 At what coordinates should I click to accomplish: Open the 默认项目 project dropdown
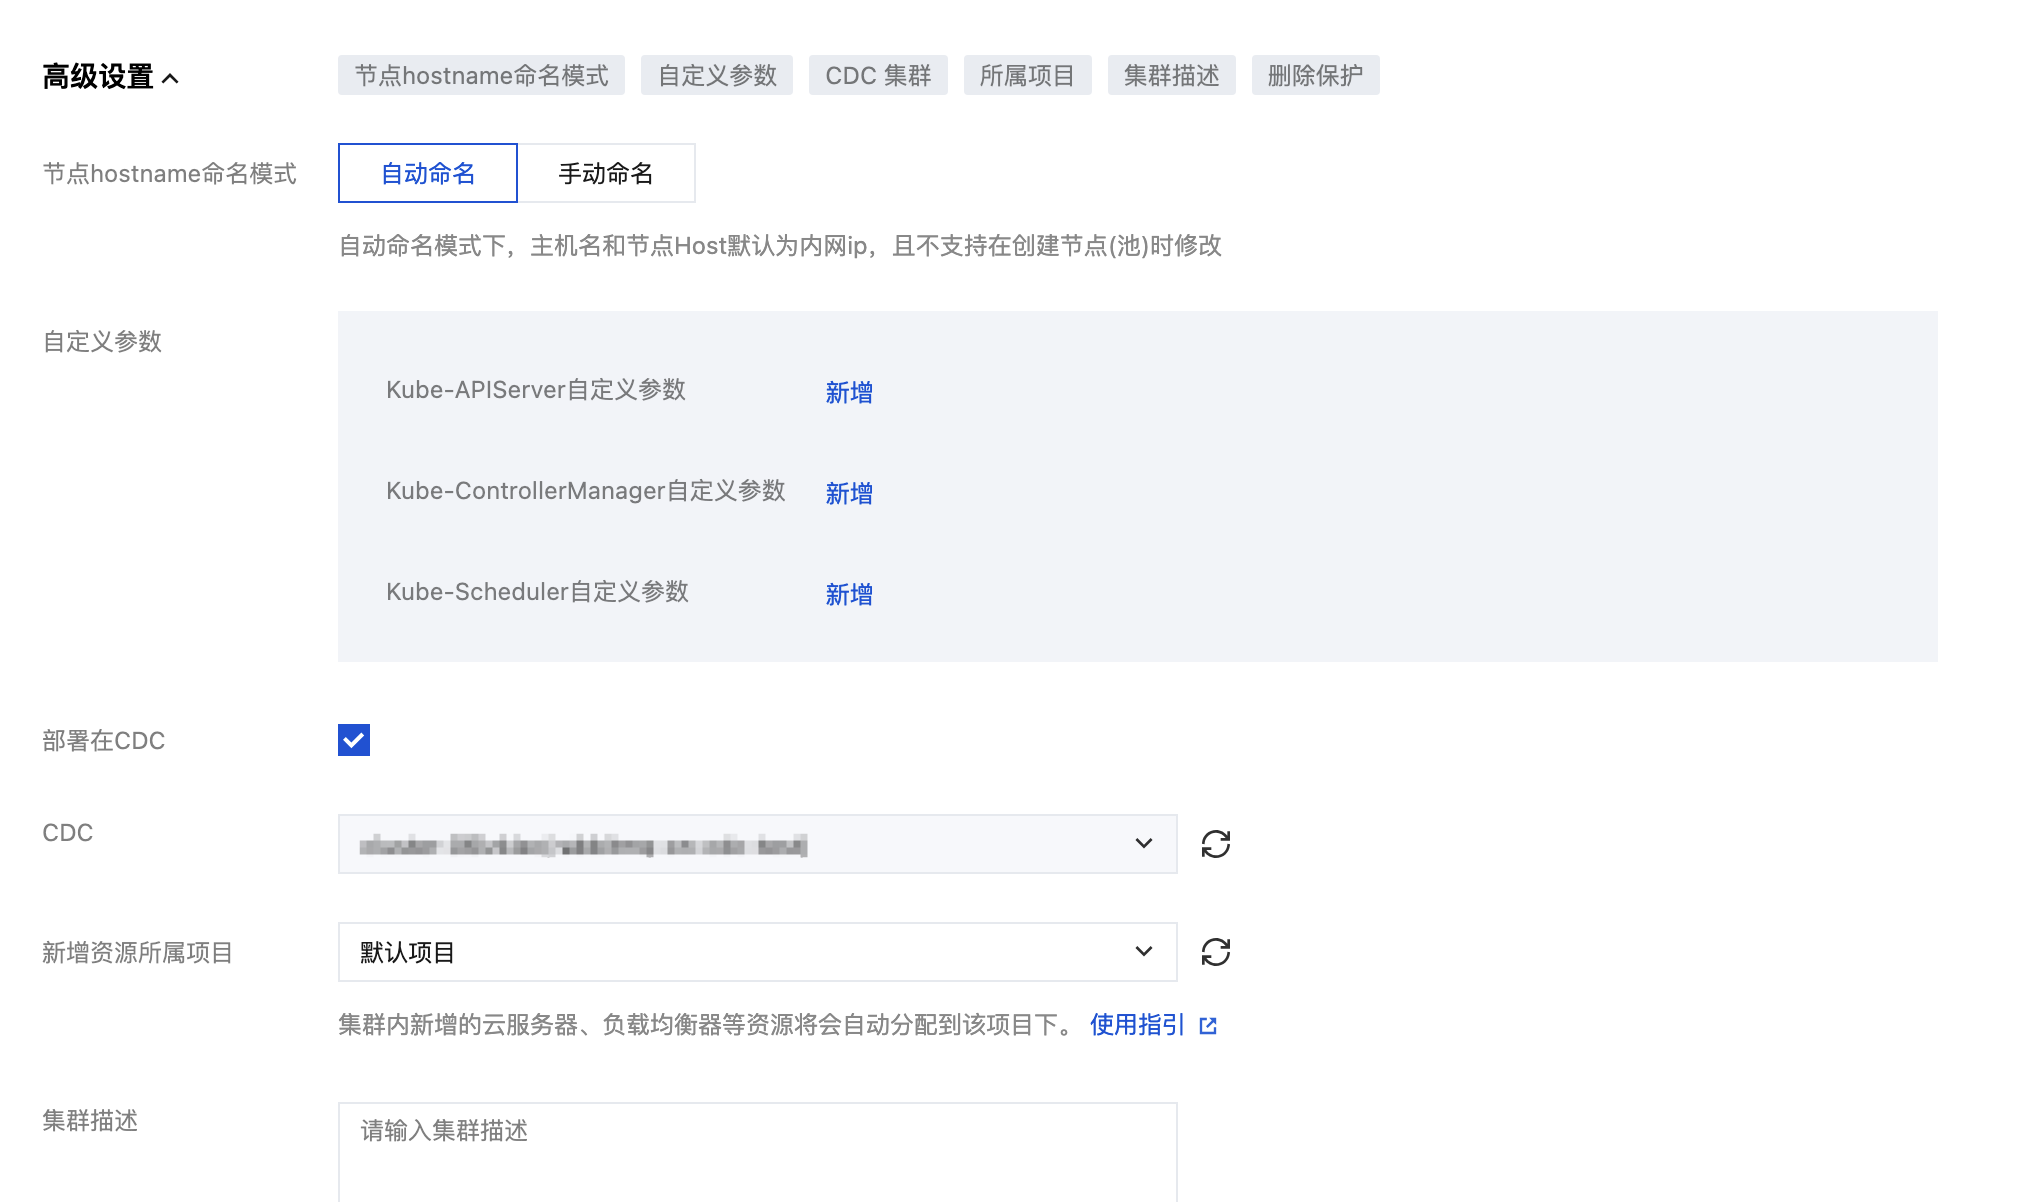point(757,952)
